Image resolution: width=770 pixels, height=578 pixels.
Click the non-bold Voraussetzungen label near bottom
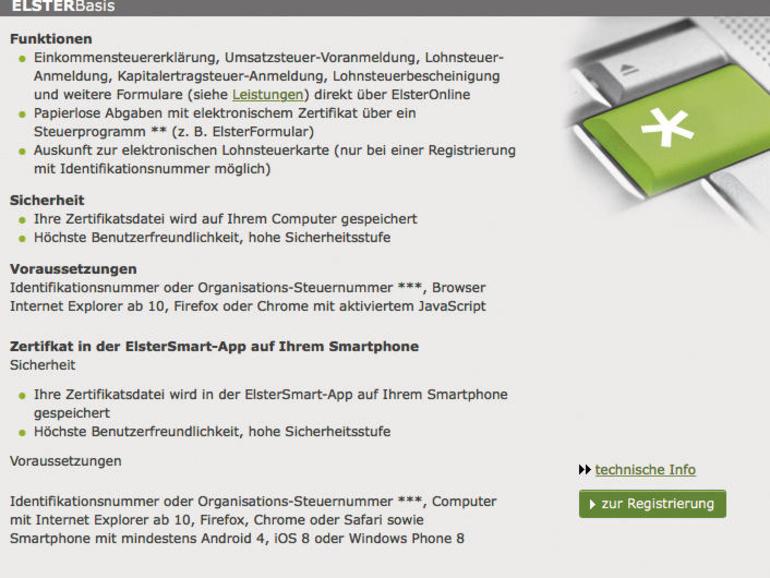click(x=65, y=461)
